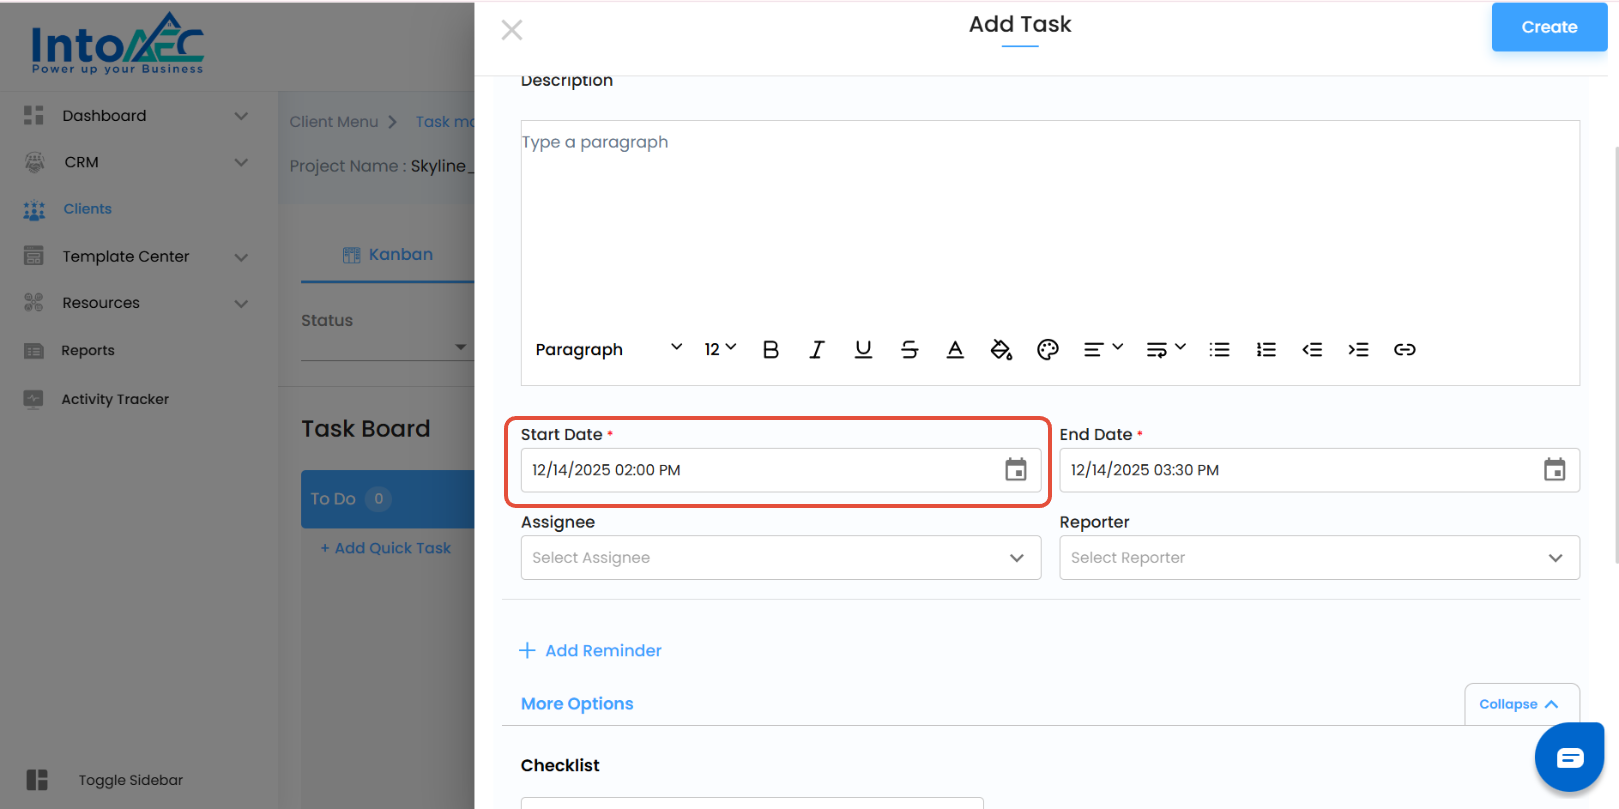Open the chat support widget
Screen dimensions: 1619x809
[1569, 757]
